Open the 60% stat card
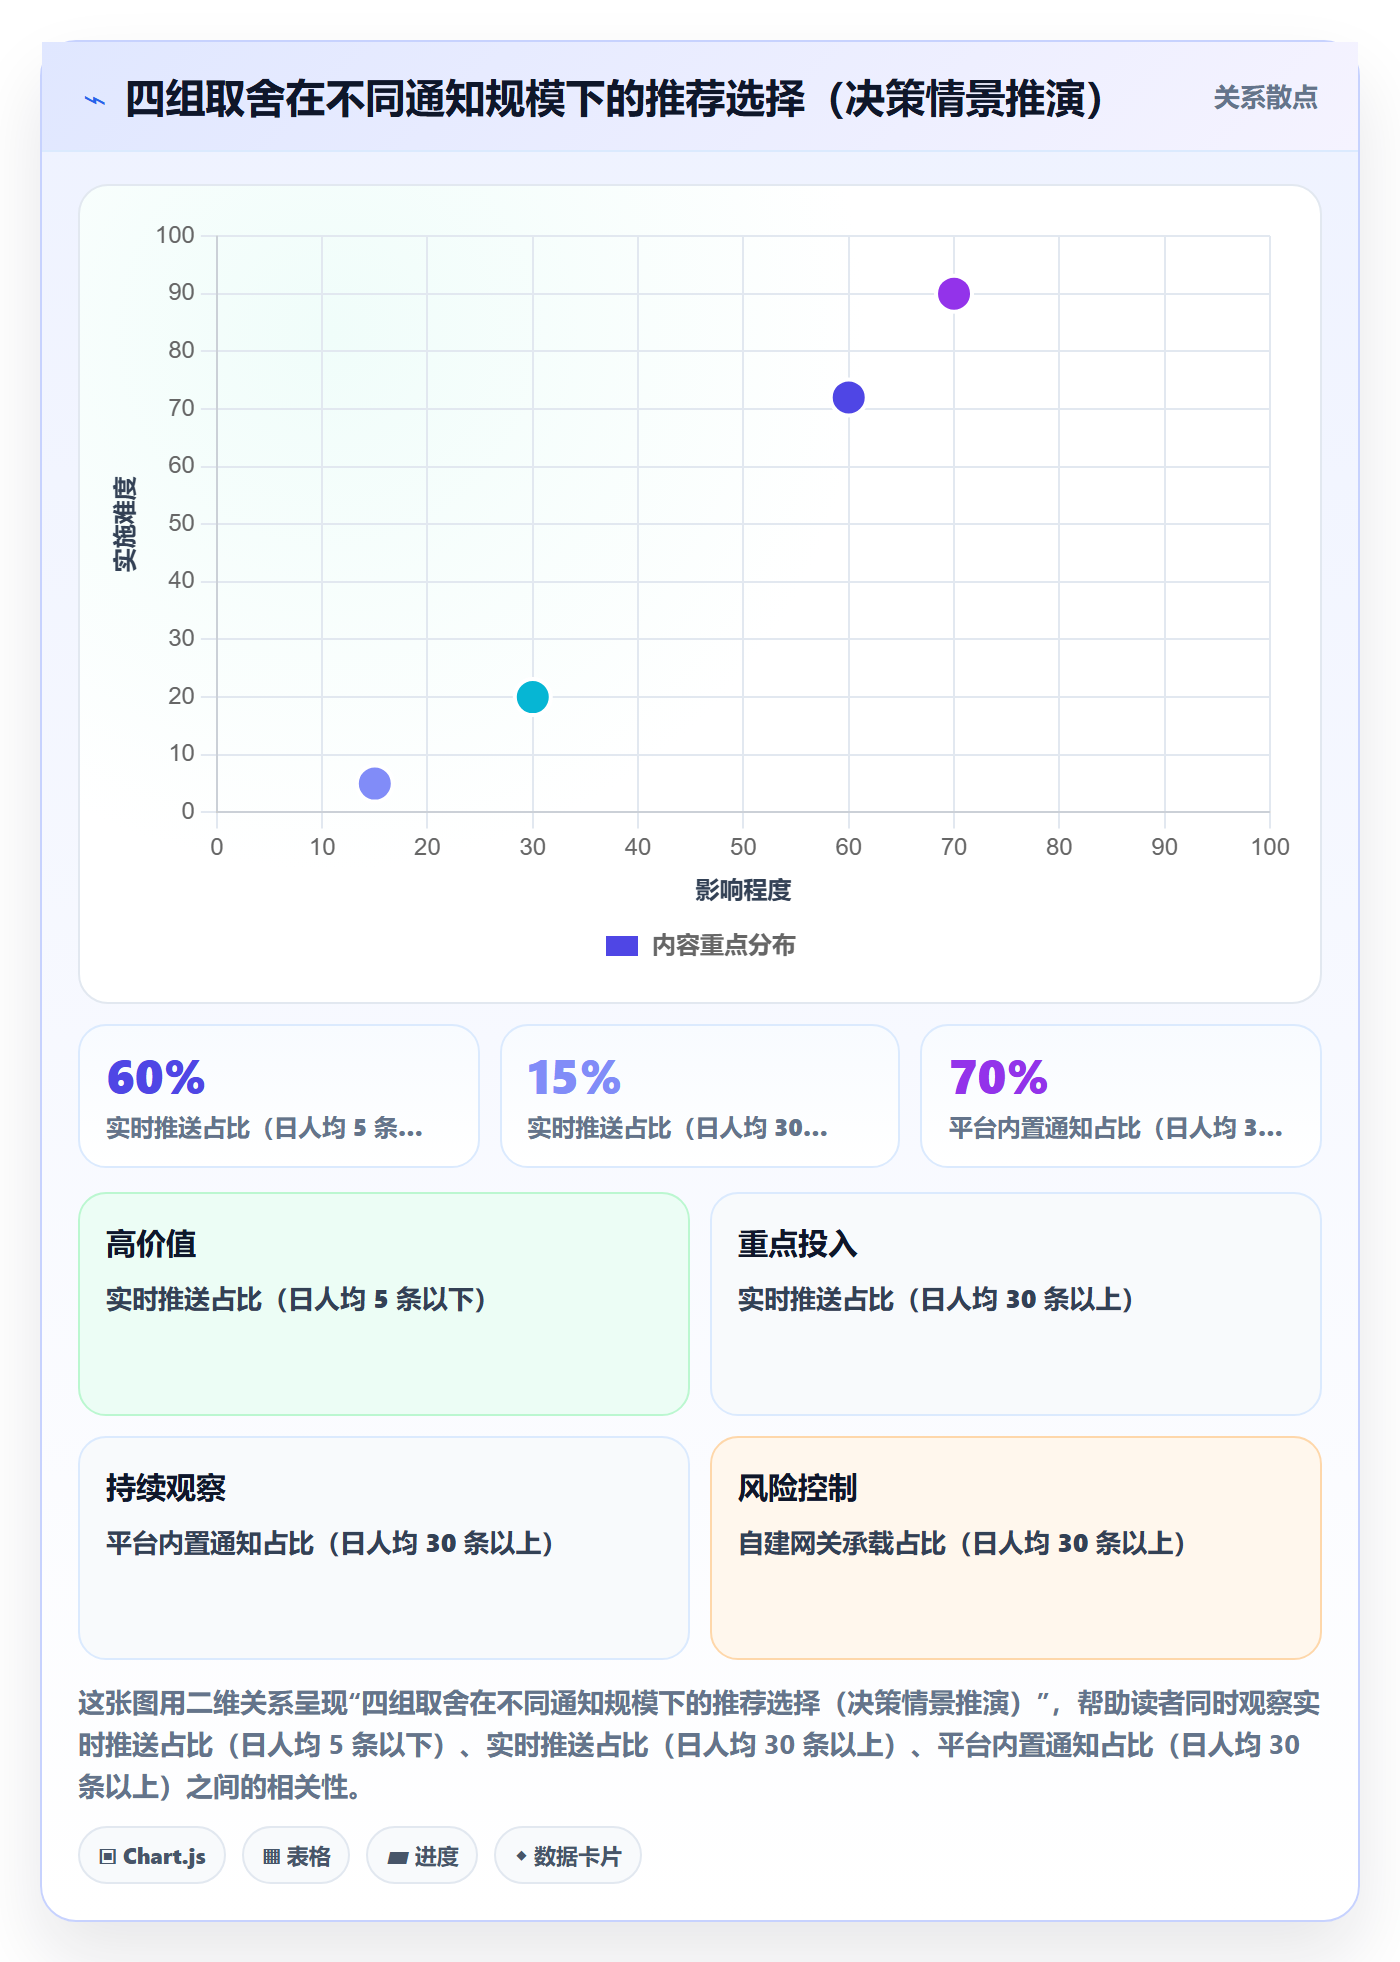Viewport: 1400px width, 1962px height. (x=279, y=1096)
